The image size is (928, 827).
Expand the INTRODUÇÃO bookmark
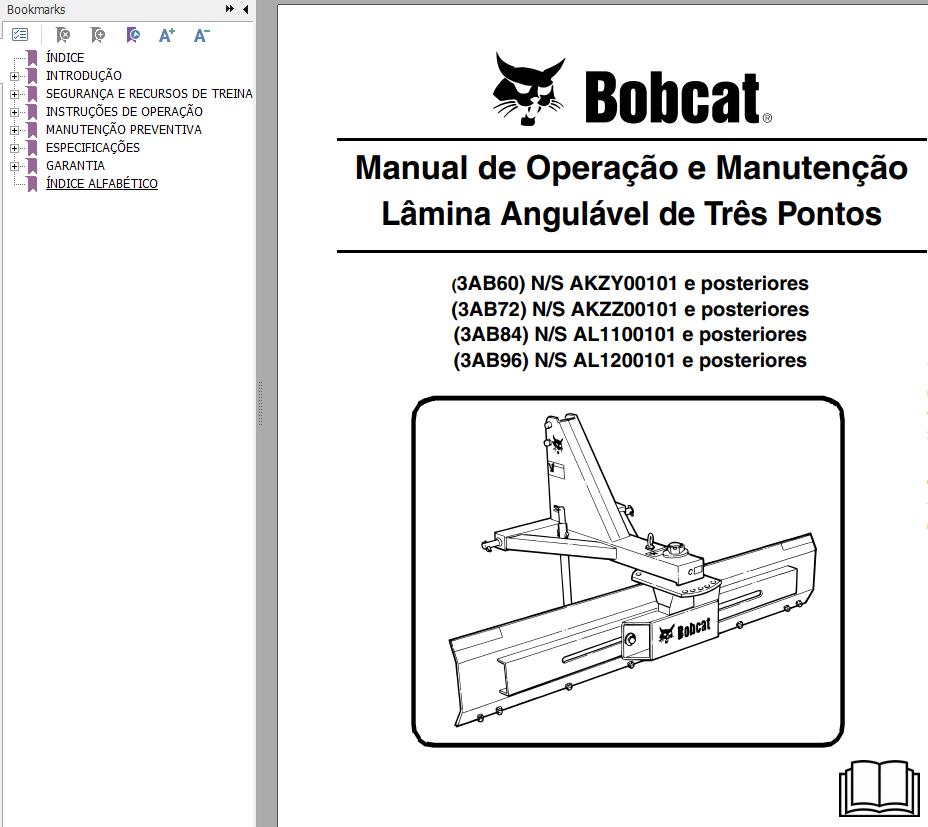[15, 76]
